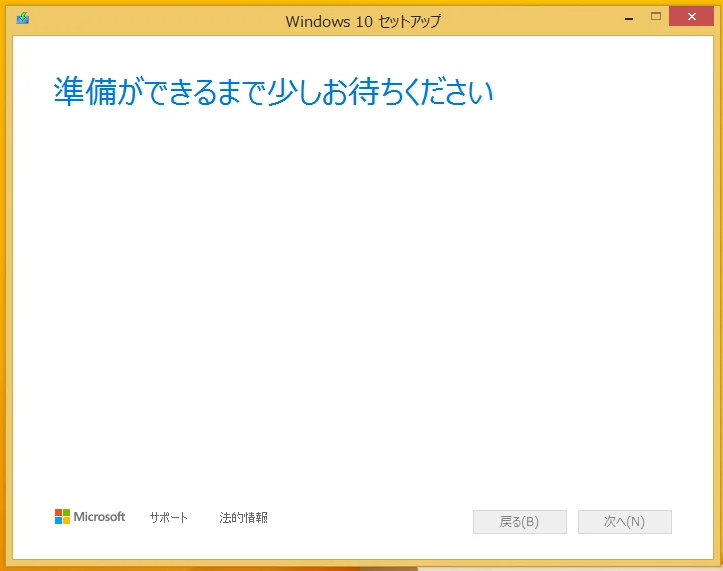
Task: Click the blank white area below the heading
Action: pos(360,300)
